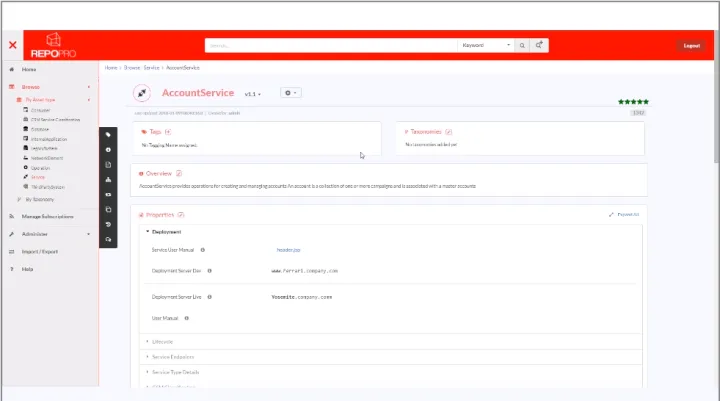The height and width of the screenshot is (401, 720).
Task: Click the edit icon beside Overview
Action: [x=179, y=174]
